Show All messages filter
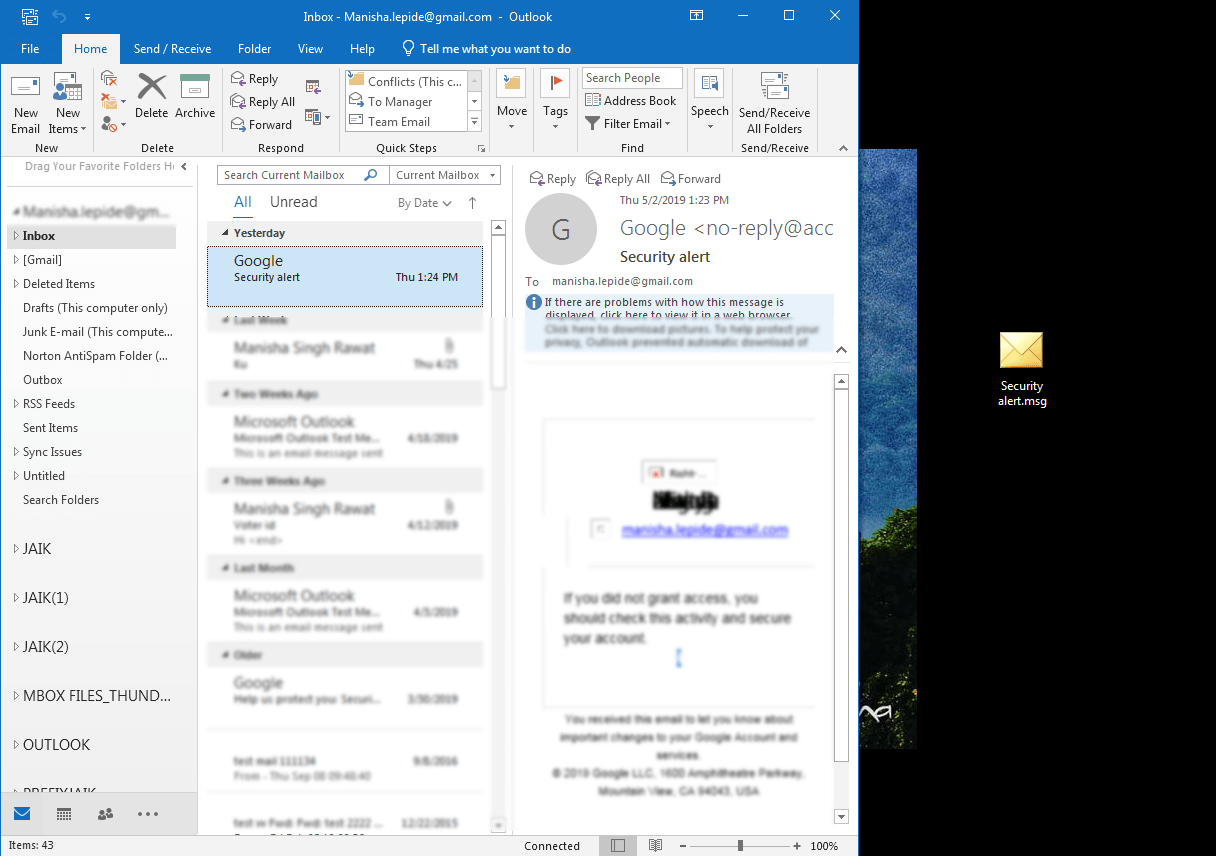This screenshot has height=856, width=1216. pos(243,202)
